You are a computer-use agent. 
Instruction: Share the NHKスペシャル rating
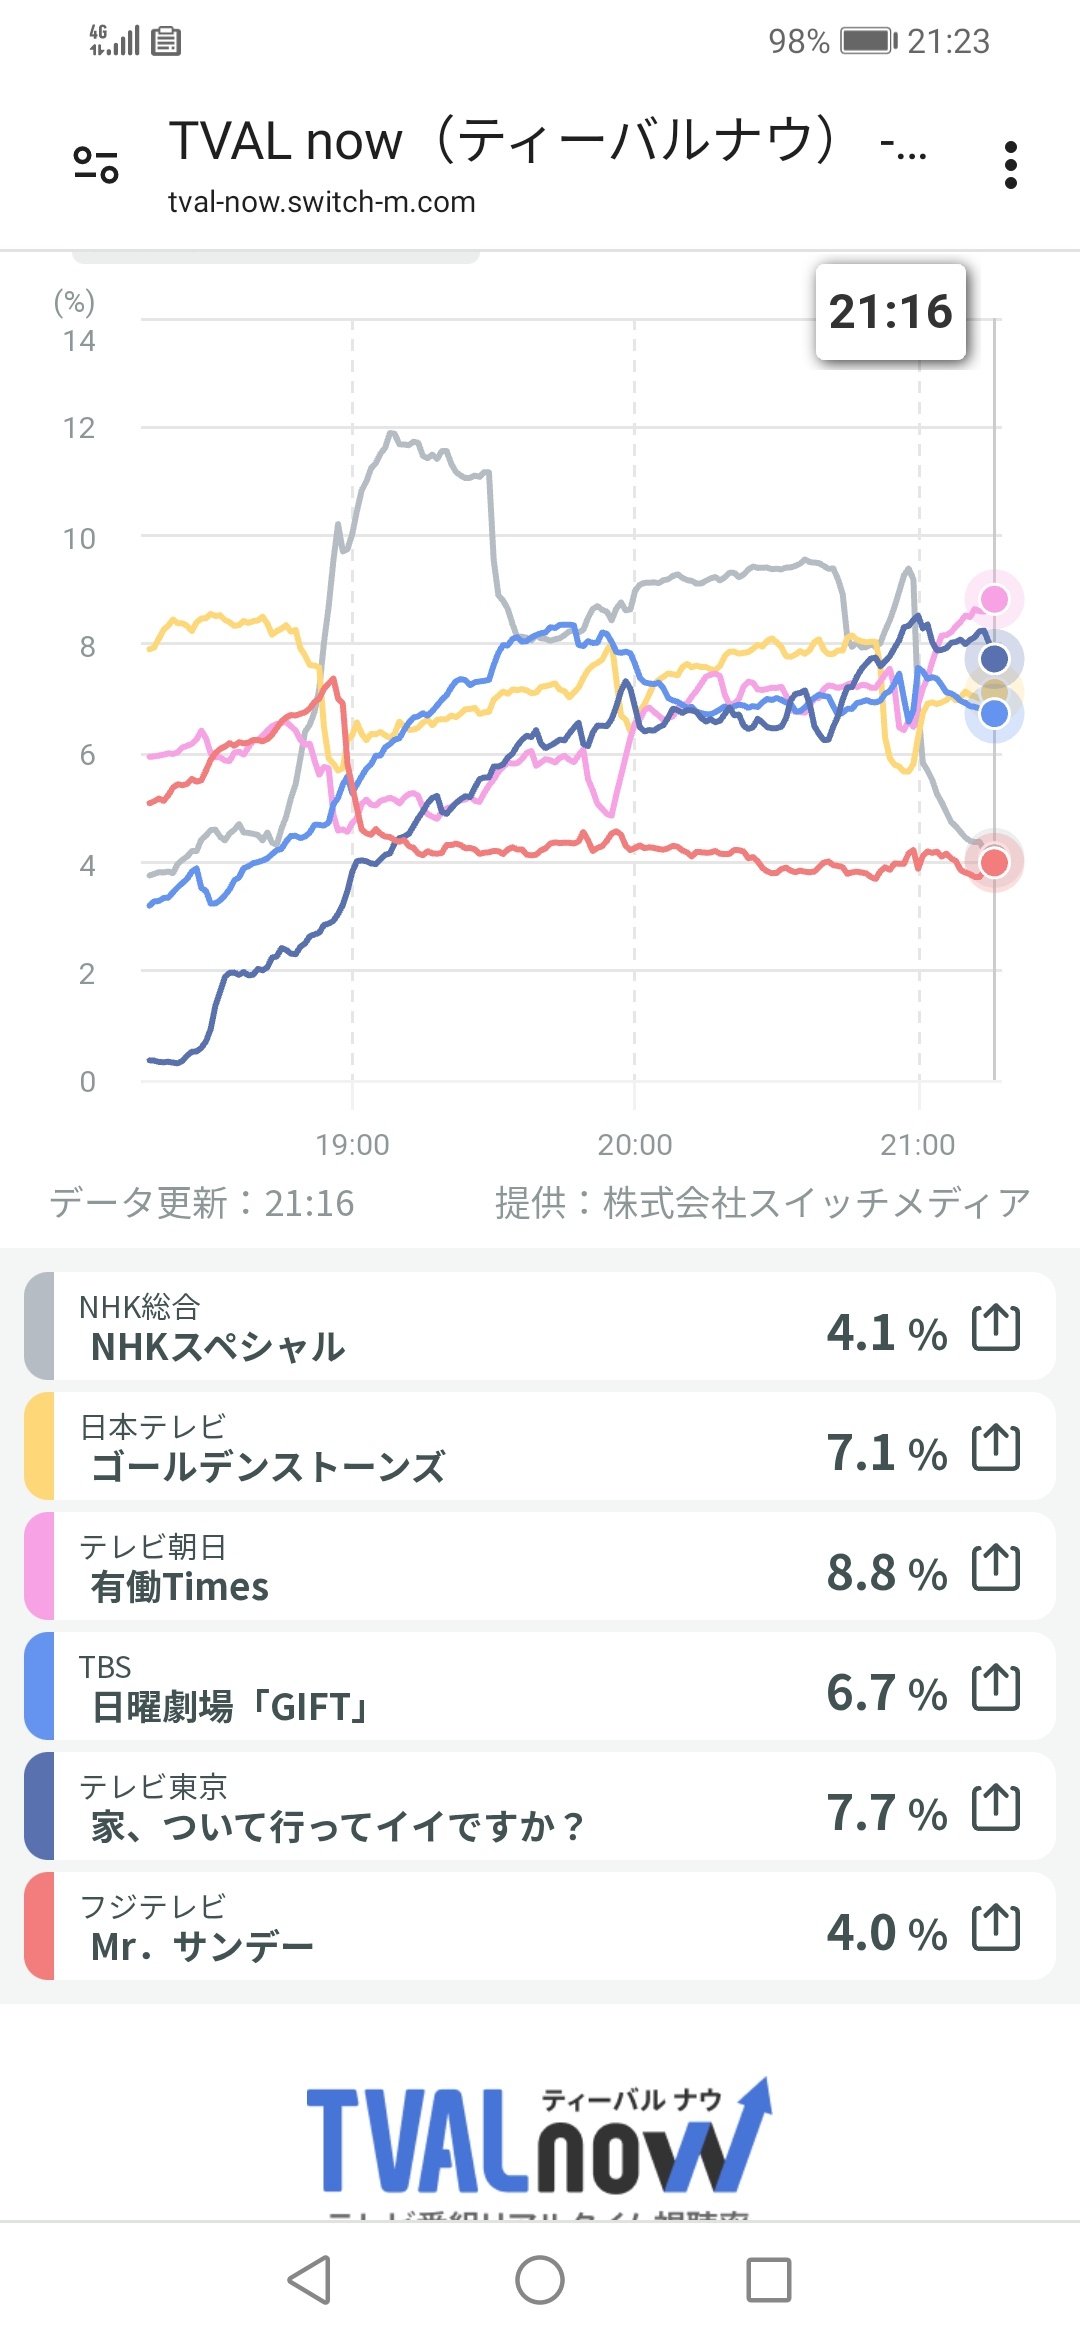[996, 1328]
